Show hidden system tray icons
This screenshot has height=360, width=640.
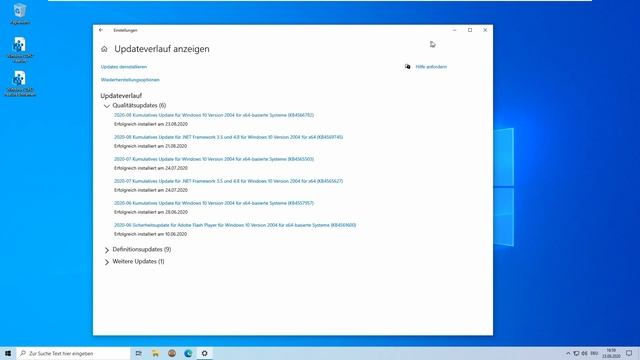click(x=568, y=353)
